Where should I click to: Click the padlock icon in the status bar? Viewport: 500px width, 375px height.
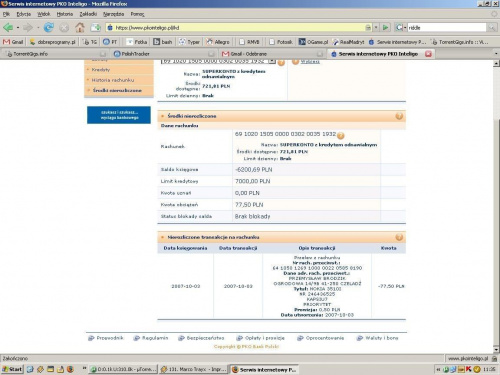pyautogui.click(x=494, y=358)
